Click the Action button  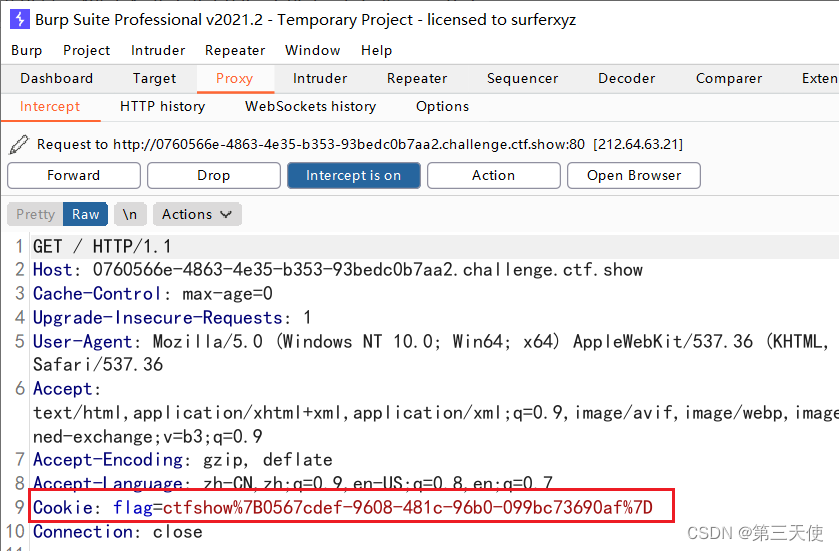click(x=494, y=175)
